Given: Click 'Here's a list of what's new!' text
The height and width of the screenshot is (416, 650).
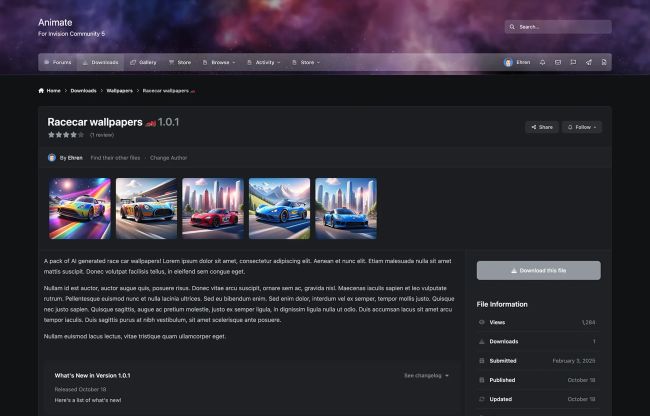Looking at the screenshot, I should point(88,400).
